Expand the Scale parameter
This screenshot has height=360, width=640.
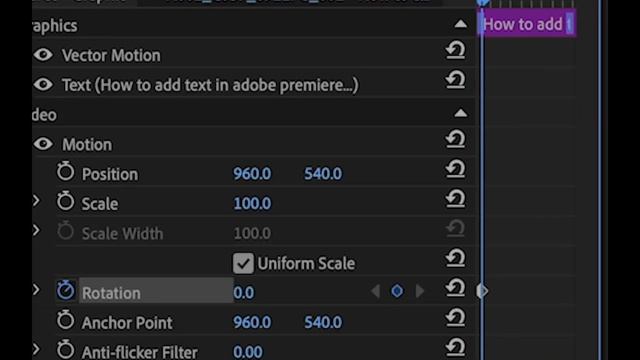[36, 201]
